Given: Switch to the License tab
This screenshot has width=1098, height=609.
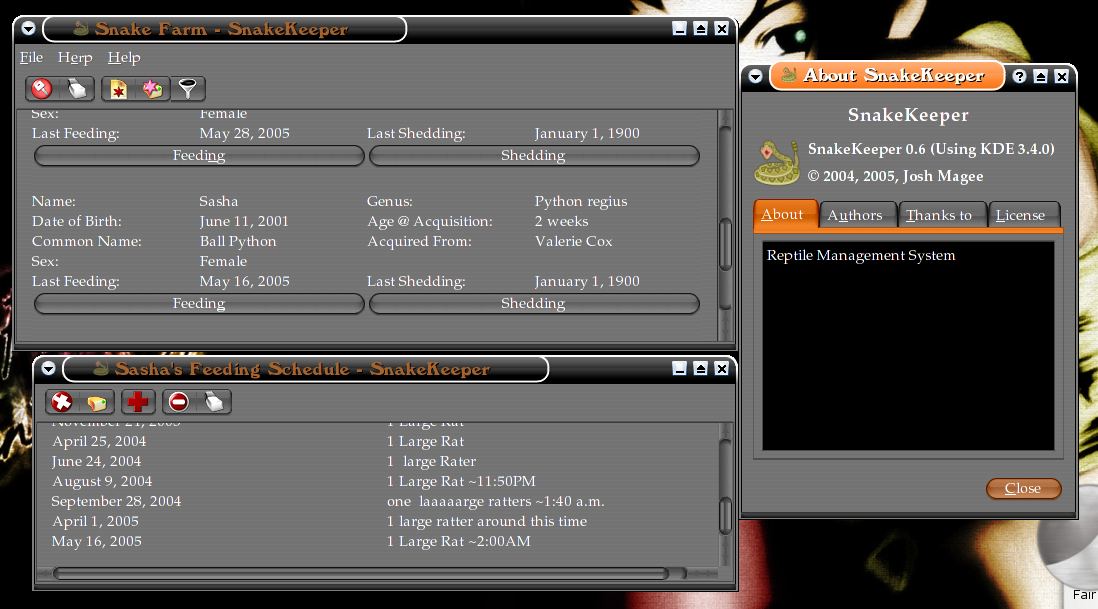Looking at the screenshot, I should coord(1022,215).
